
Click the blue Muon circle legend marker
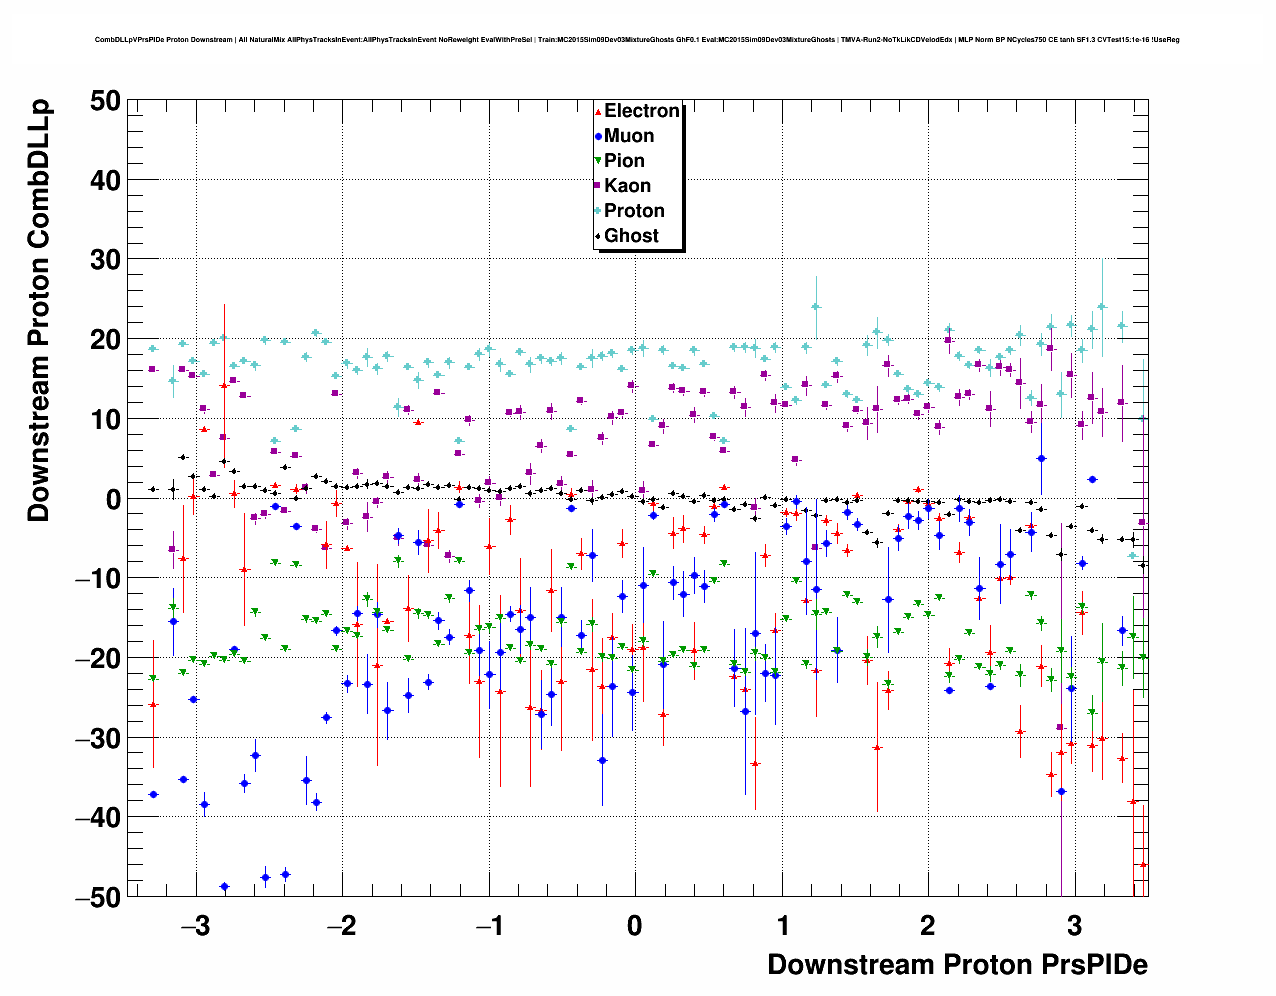point(598,137)
